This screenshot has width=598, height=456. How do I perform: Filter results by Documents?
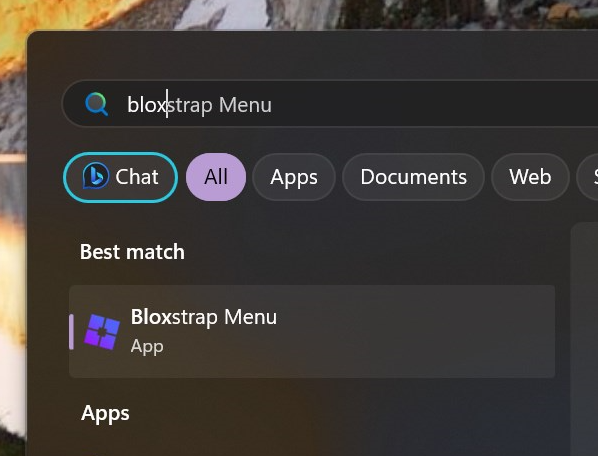[x=413, y=177]
